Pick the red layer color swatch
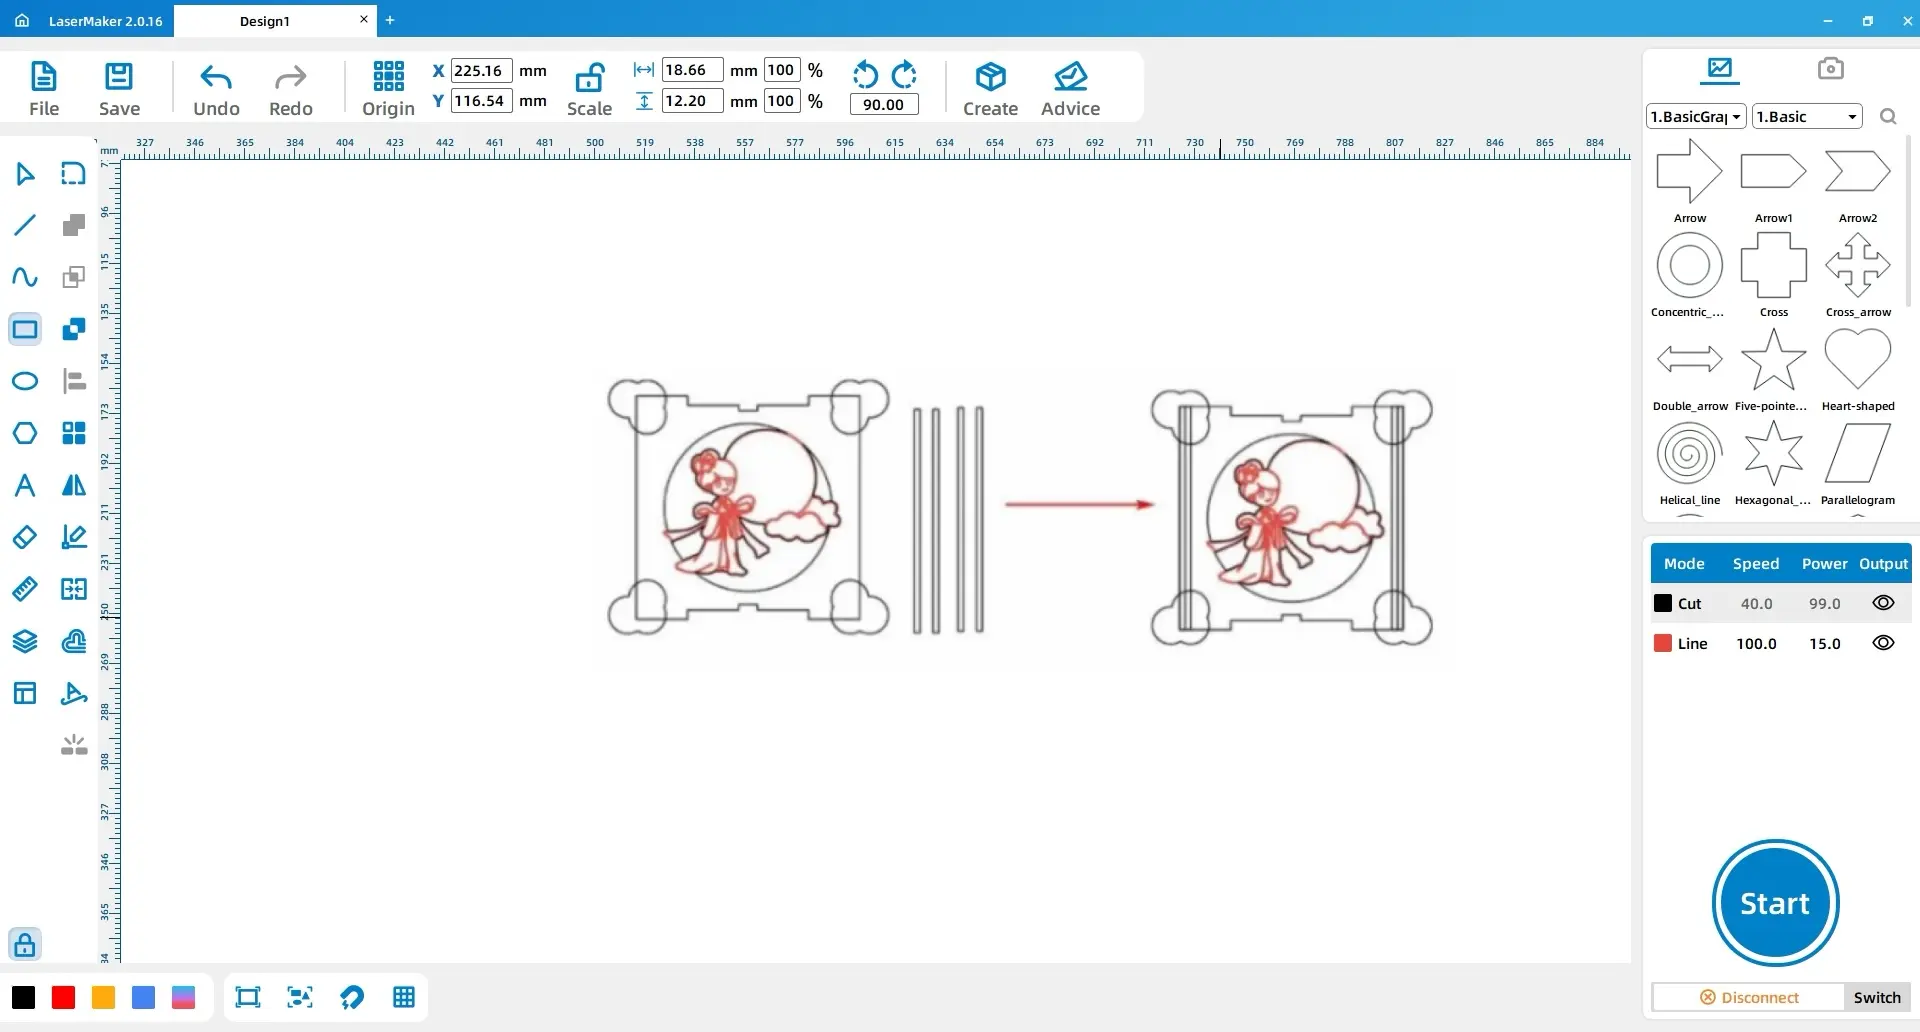Screen dimensions: 1920x1032 [x=63, y=997]
